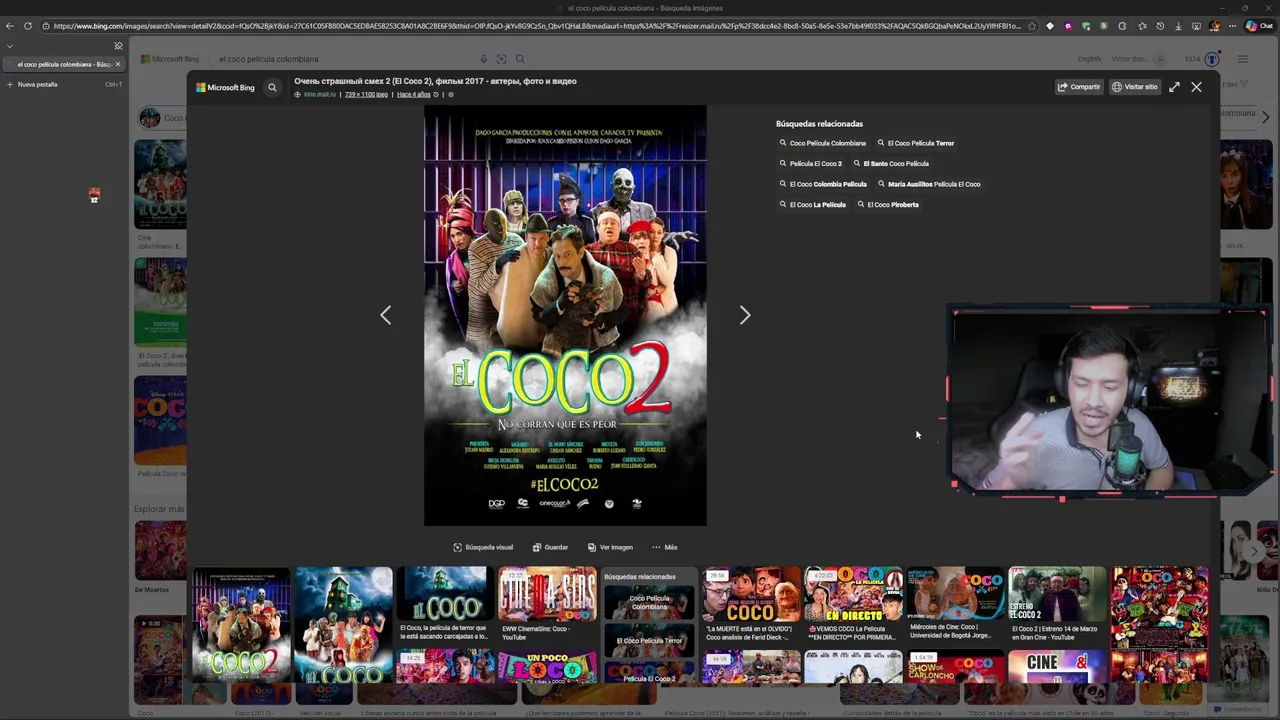Open Búsqueda visual for this image
Image resolution: width=1280 pixels, height=720 pixels.
click(483, 547)
